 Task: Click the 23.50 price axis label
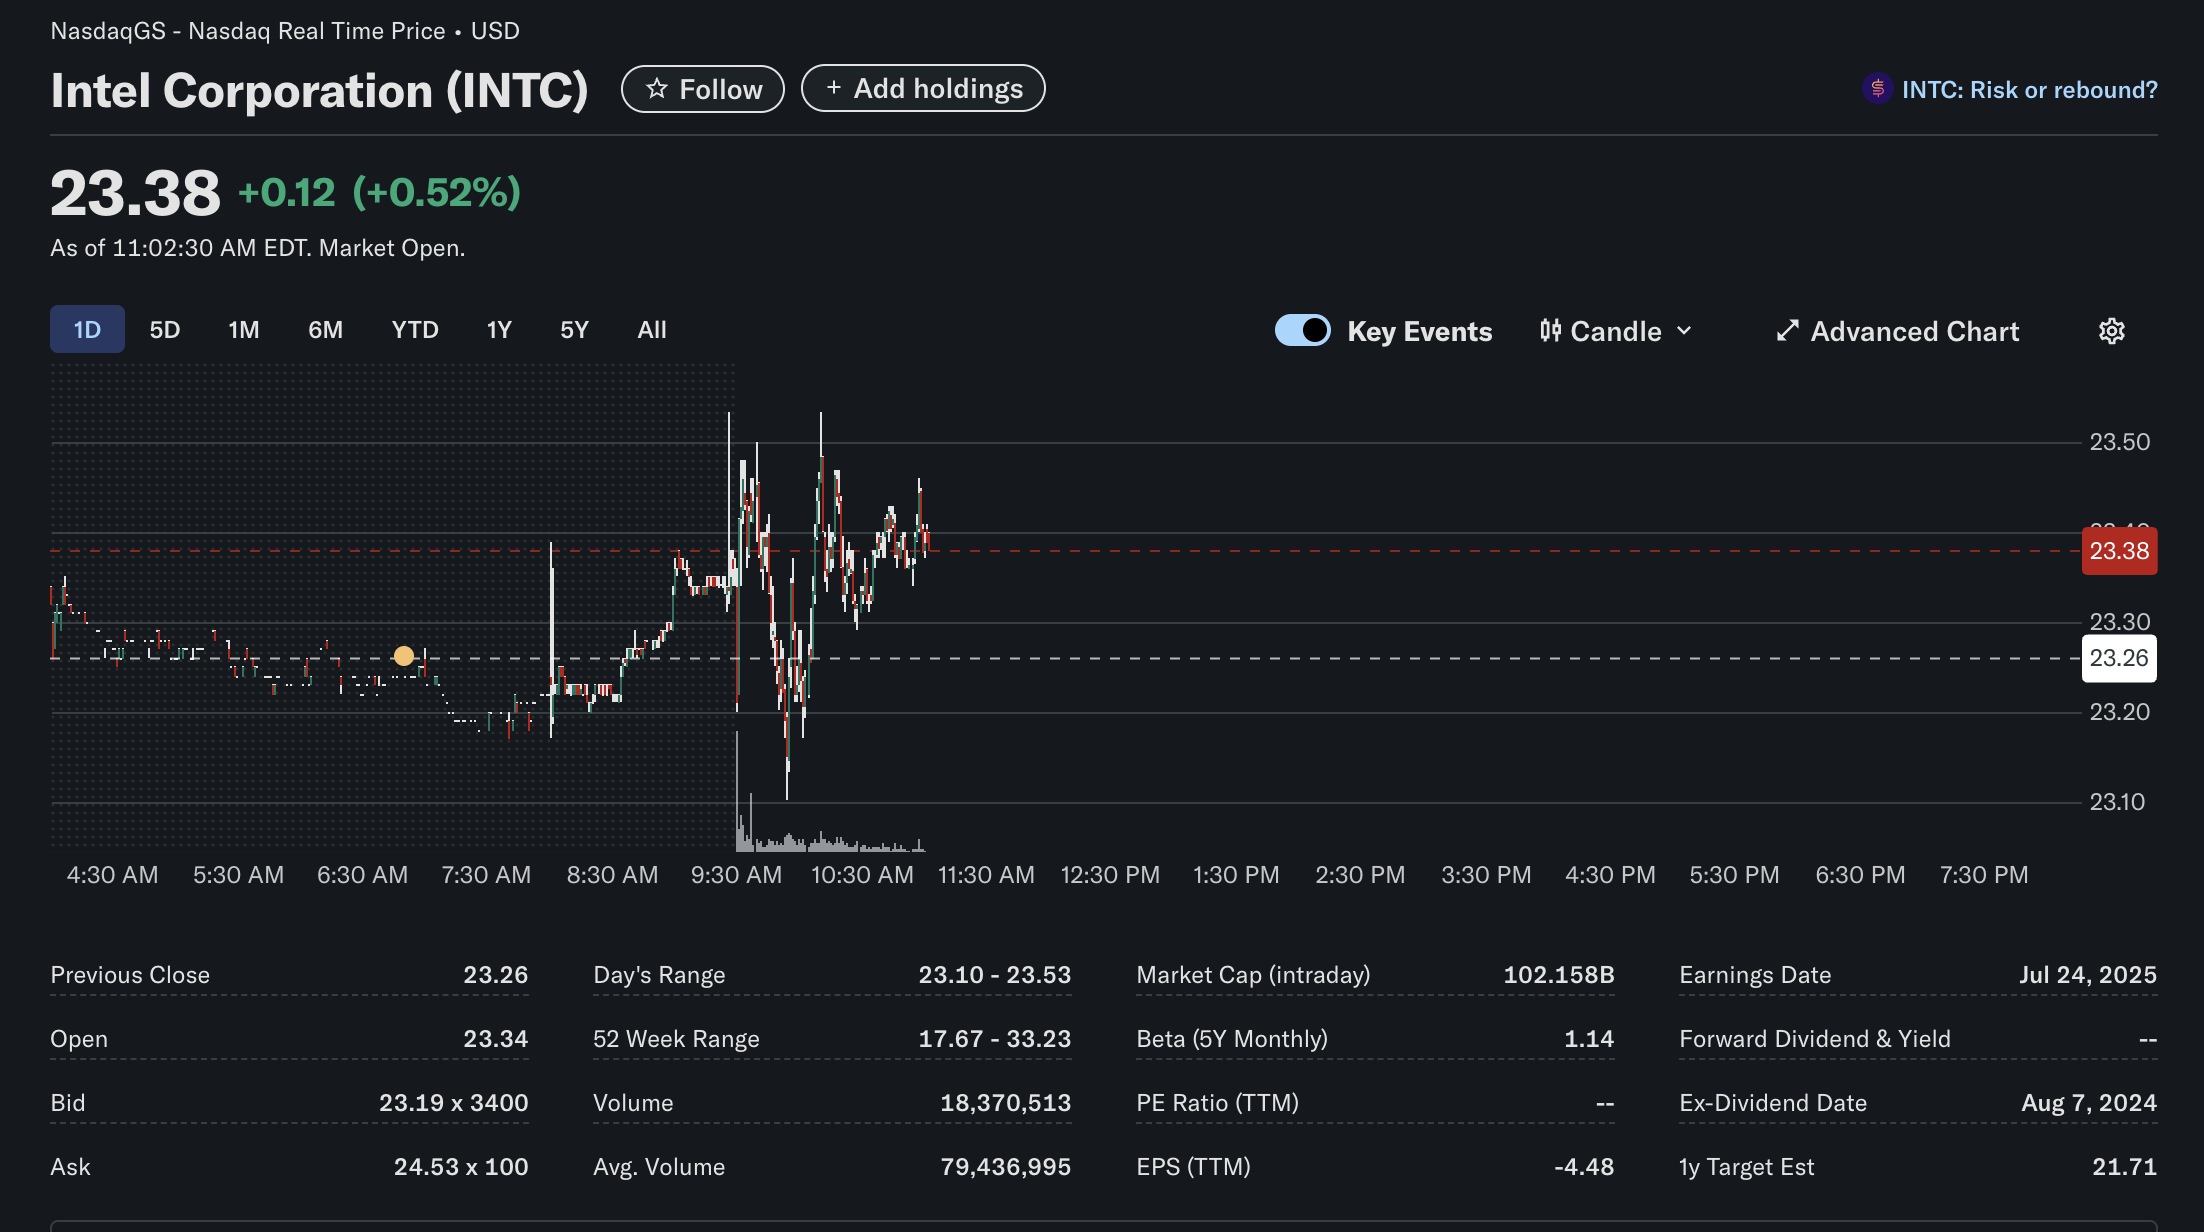click(x=2119, y=442)
